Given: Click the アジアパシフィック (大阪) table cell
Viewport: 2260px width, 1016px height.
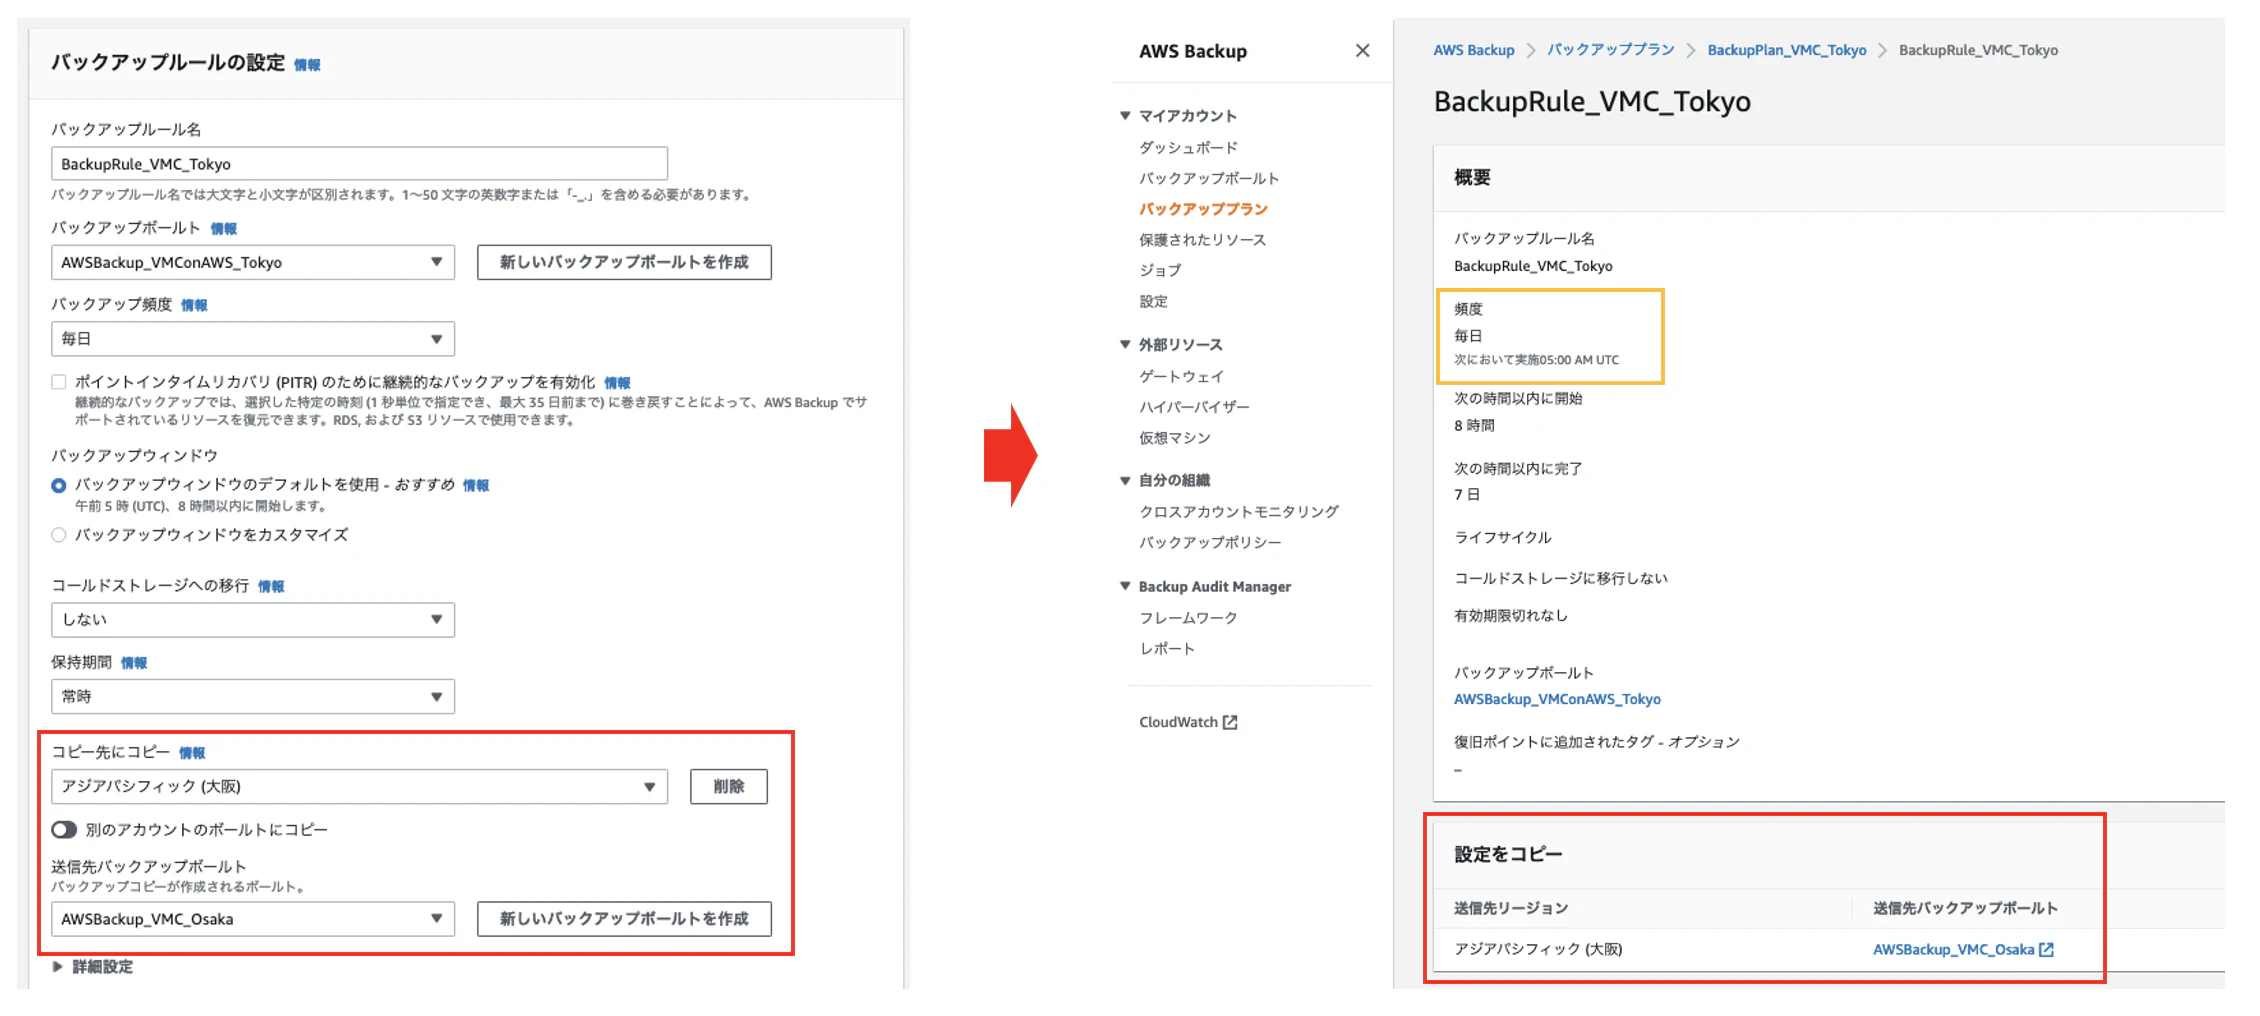Looking at the screenshot, I should [1538, 949].
